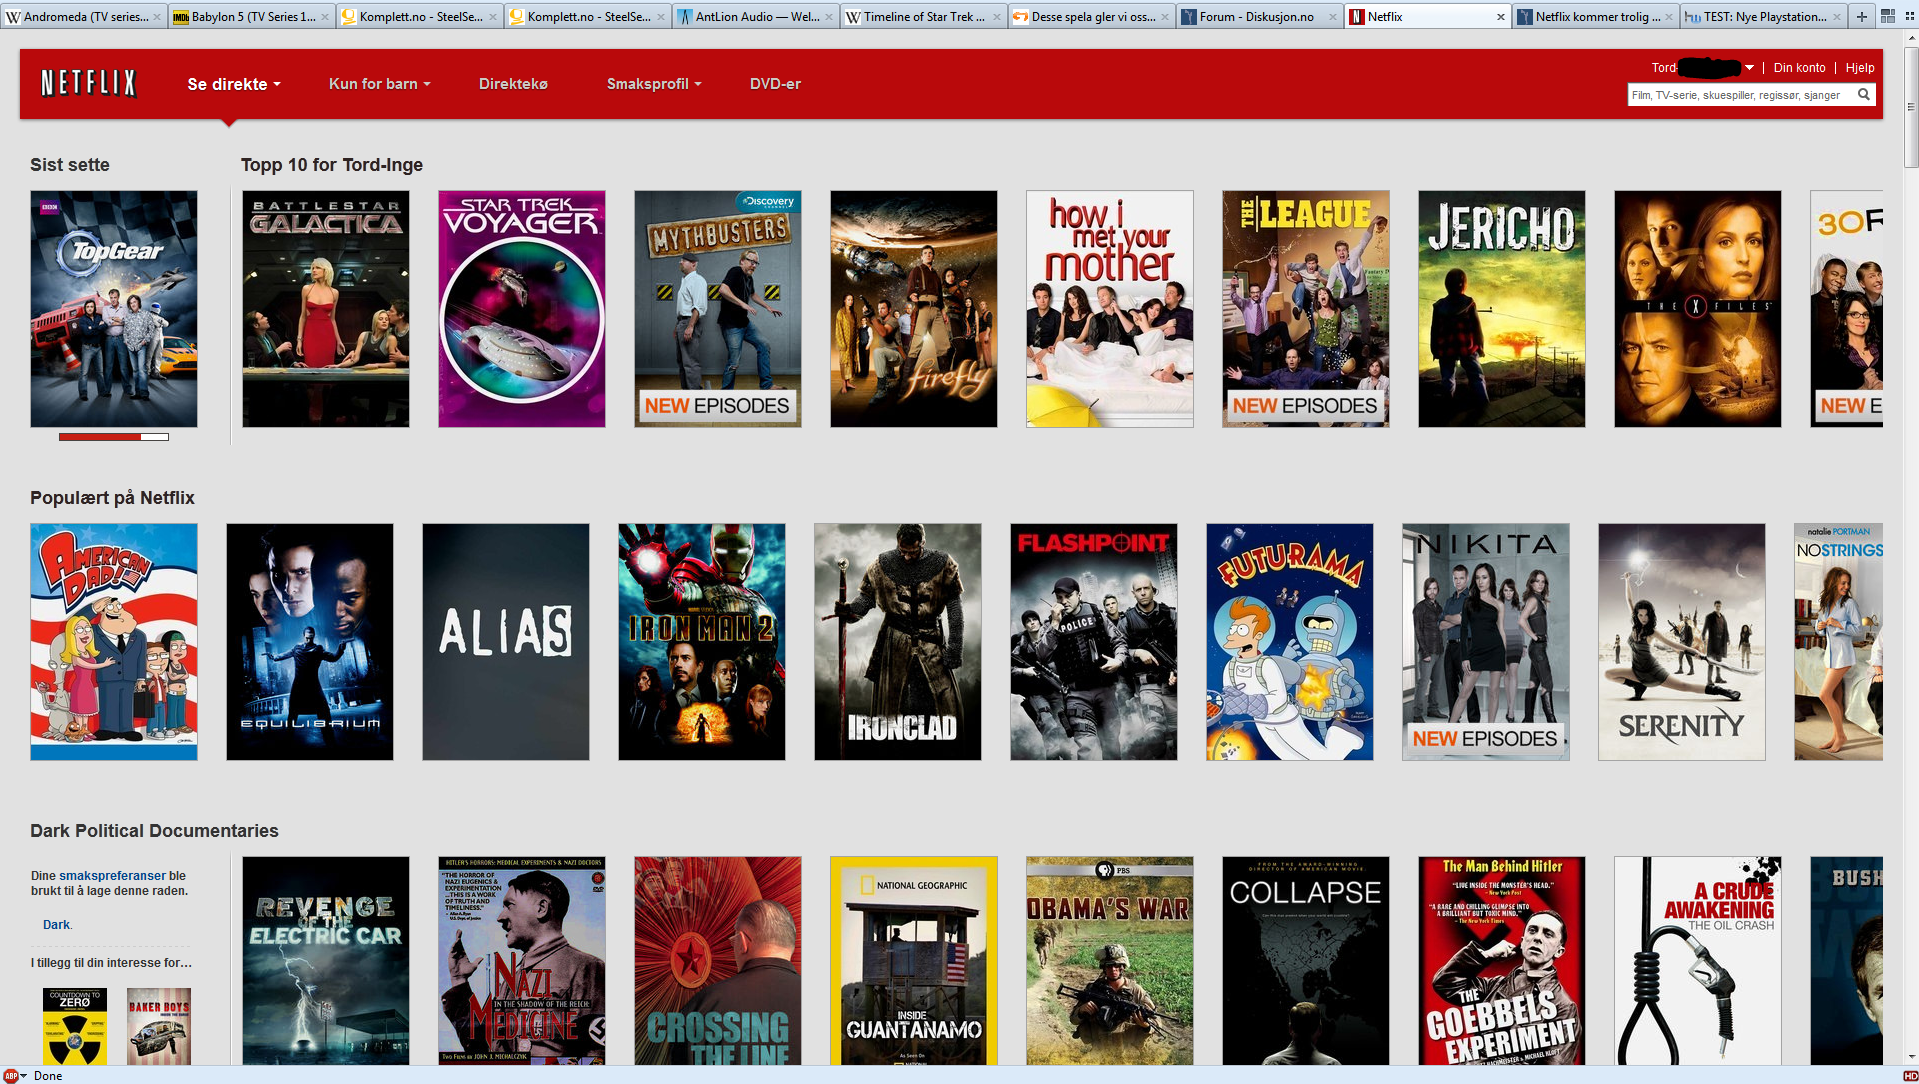Open Iron Man 2 poster
1919x1084 pixels.
(x=702, y=642)
